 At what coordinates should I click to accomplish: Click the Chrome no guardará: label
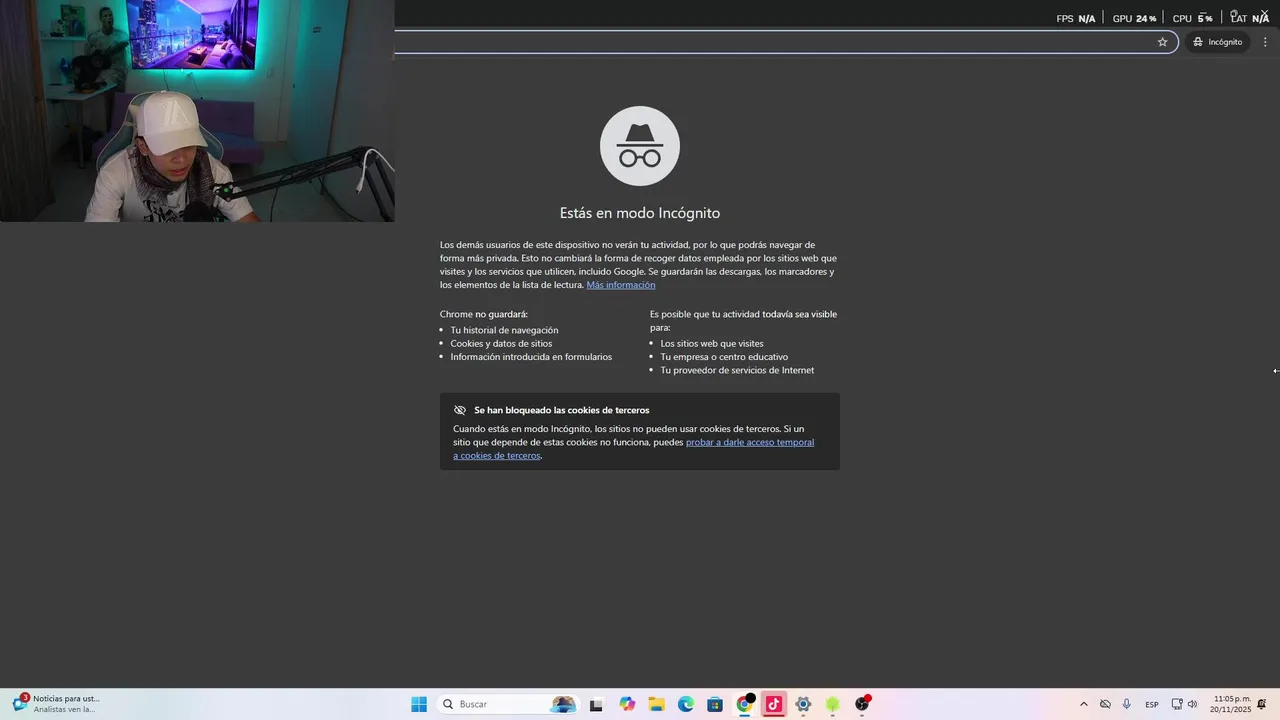pyautogui.click(x=484, y=314)
